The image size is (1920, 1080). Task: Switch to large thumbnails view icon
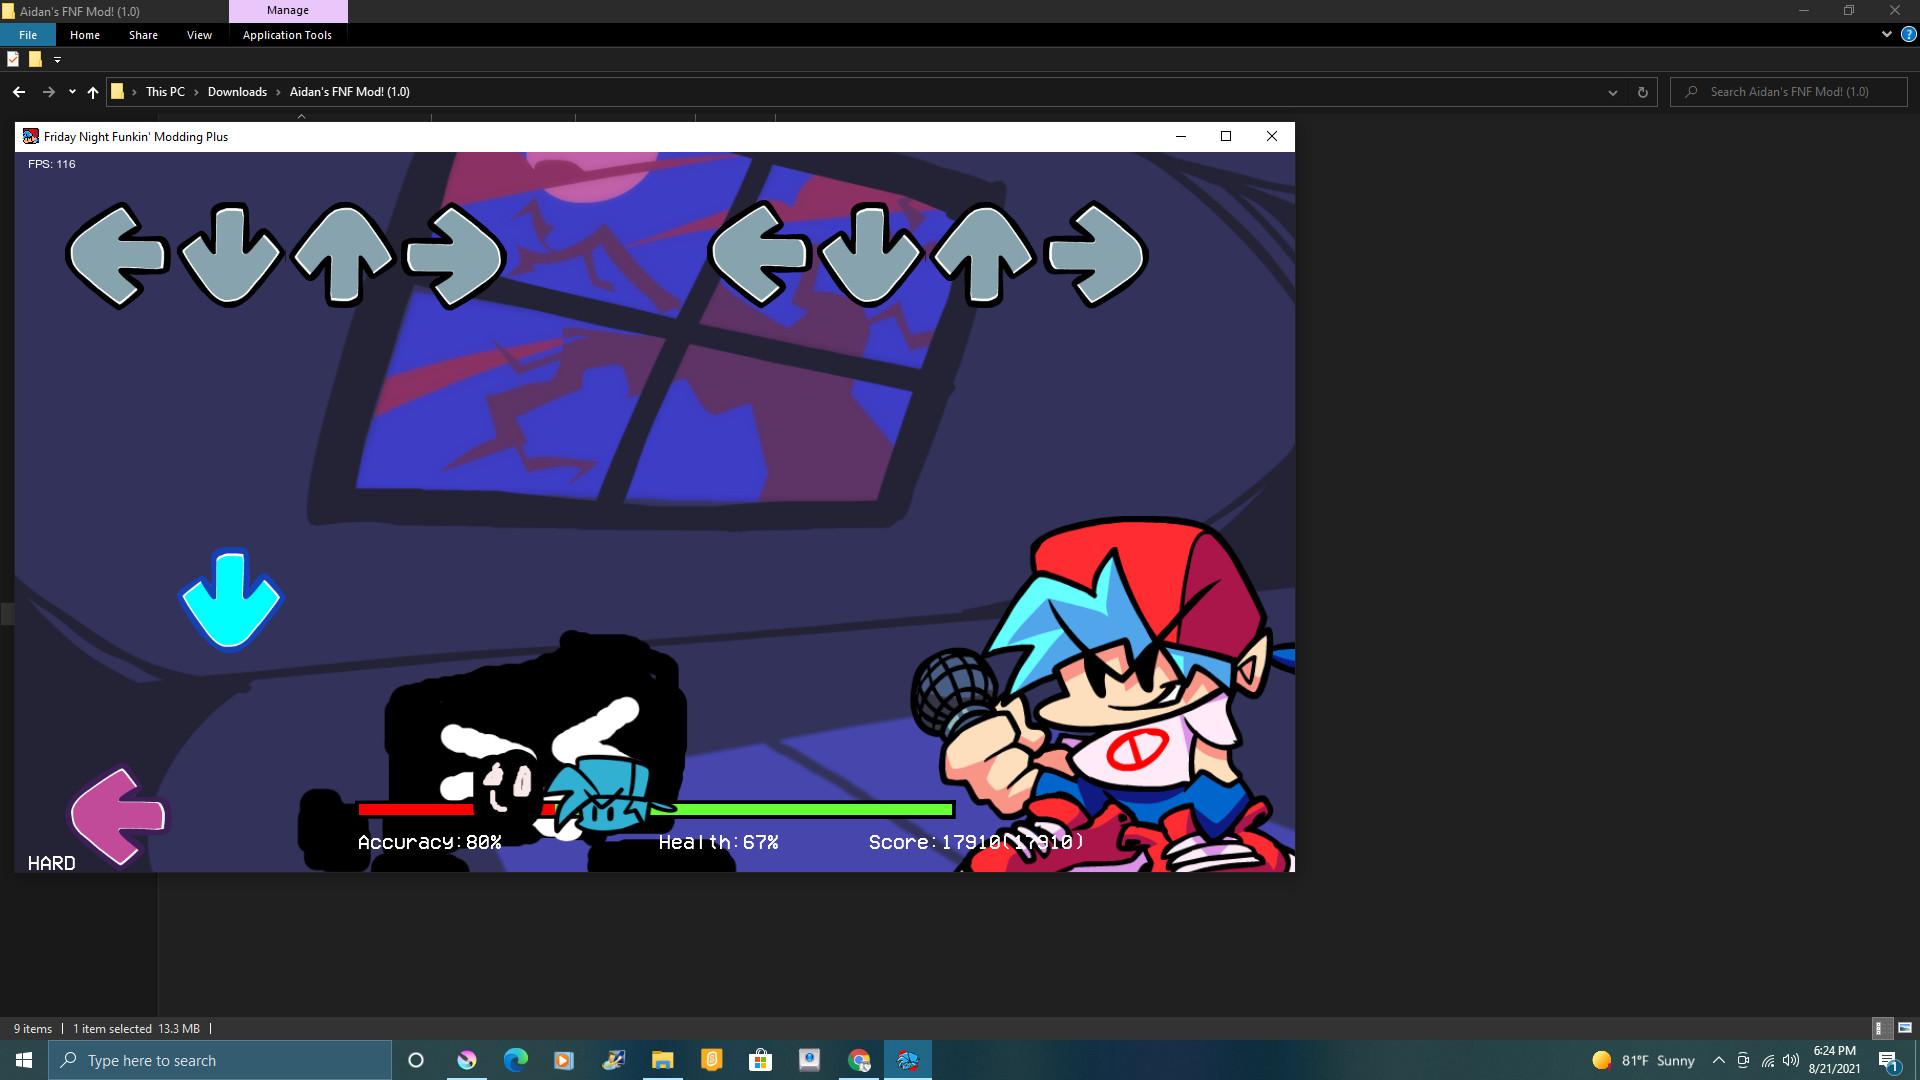click(x=1905, y=1028)
